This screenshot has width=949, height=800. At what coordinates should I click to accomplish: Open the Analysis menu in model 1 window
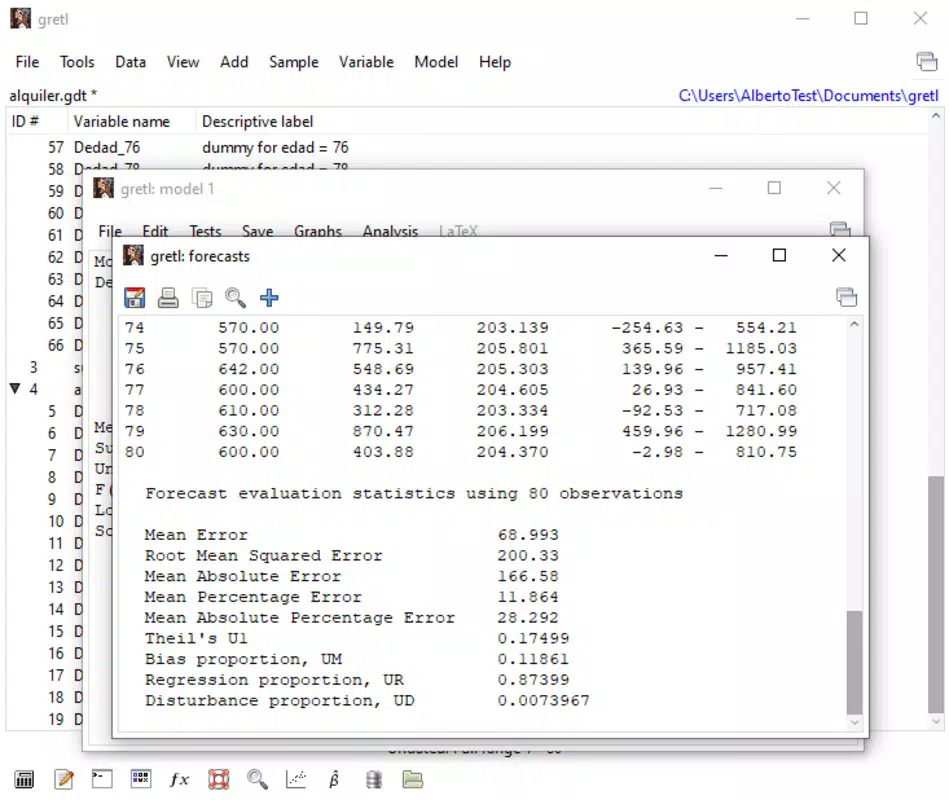[x=390, y=231]
